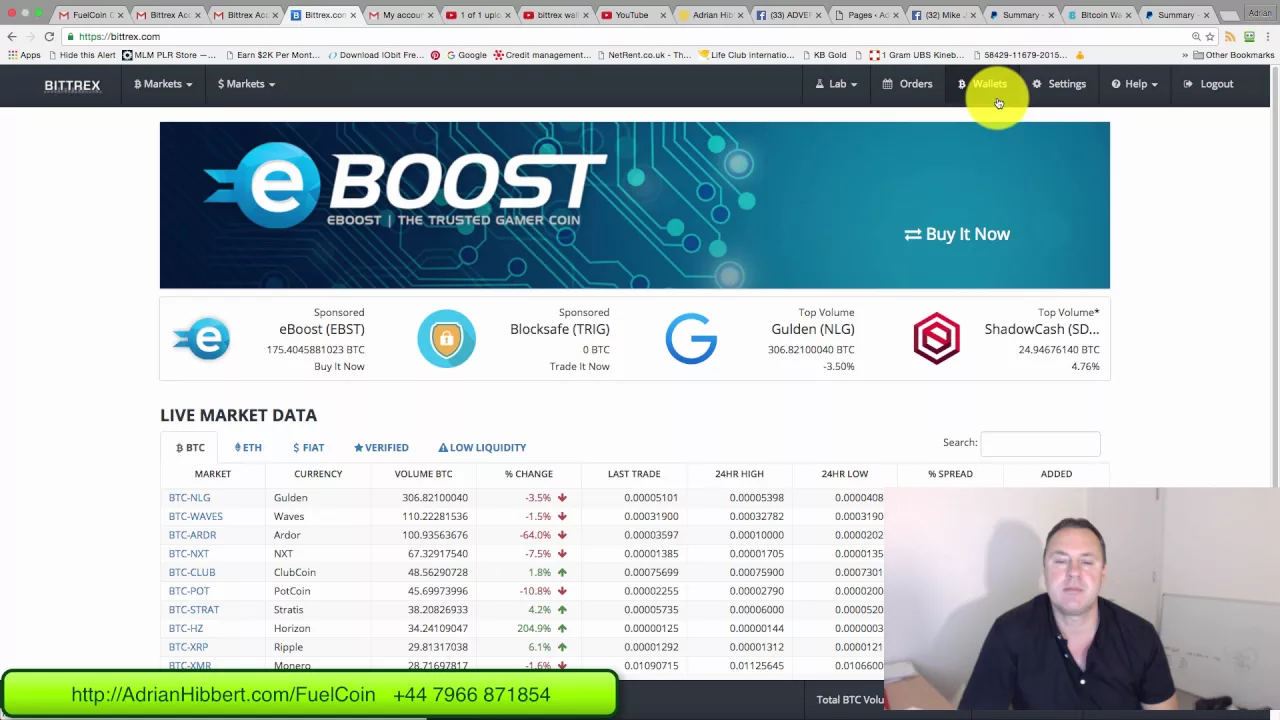Open the KB Gold bookmark
Screen dimensions: 1280x720
click(823, 55)
